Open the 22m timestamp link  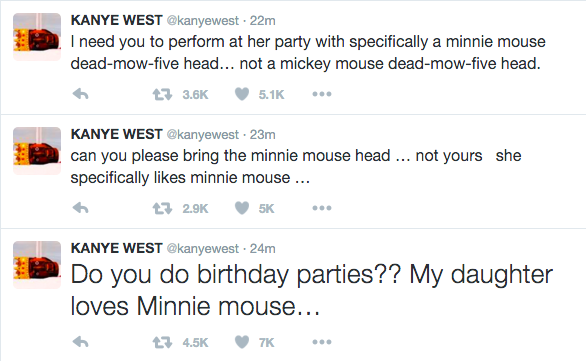262,21
